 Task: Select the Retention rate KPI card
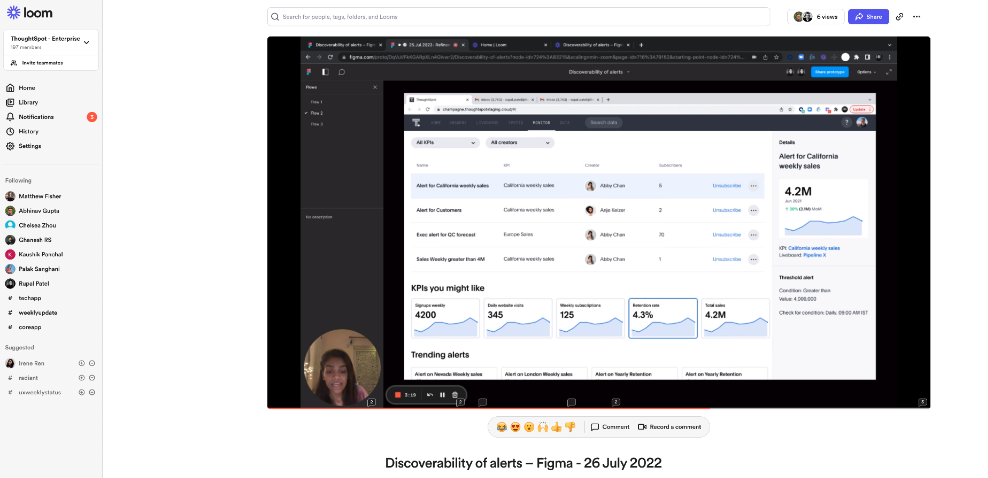coord(663,319)
